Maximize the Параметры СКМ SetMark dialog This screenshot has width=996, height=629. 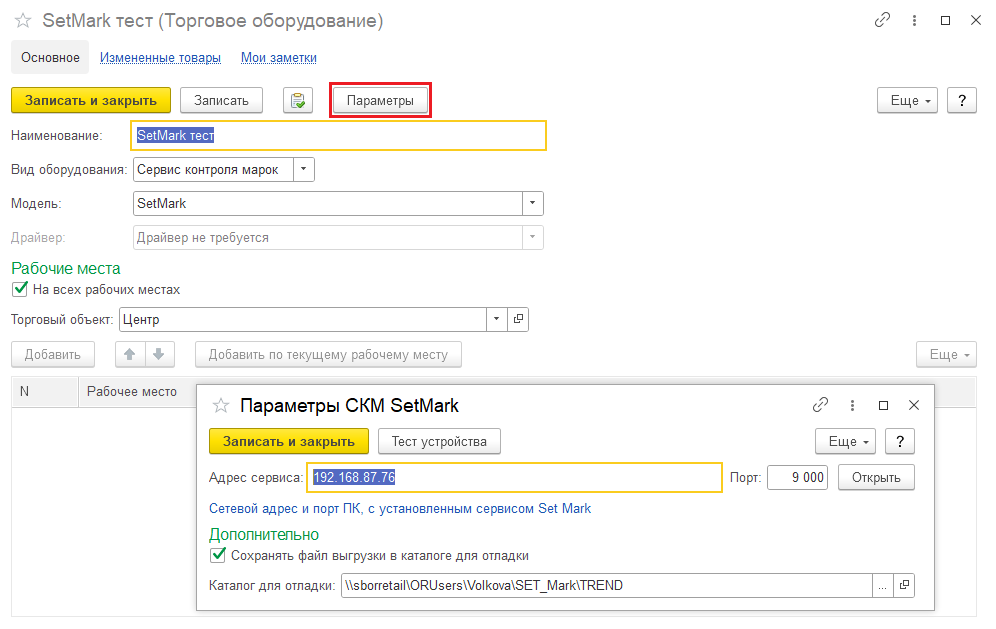[x=883, y=405]
